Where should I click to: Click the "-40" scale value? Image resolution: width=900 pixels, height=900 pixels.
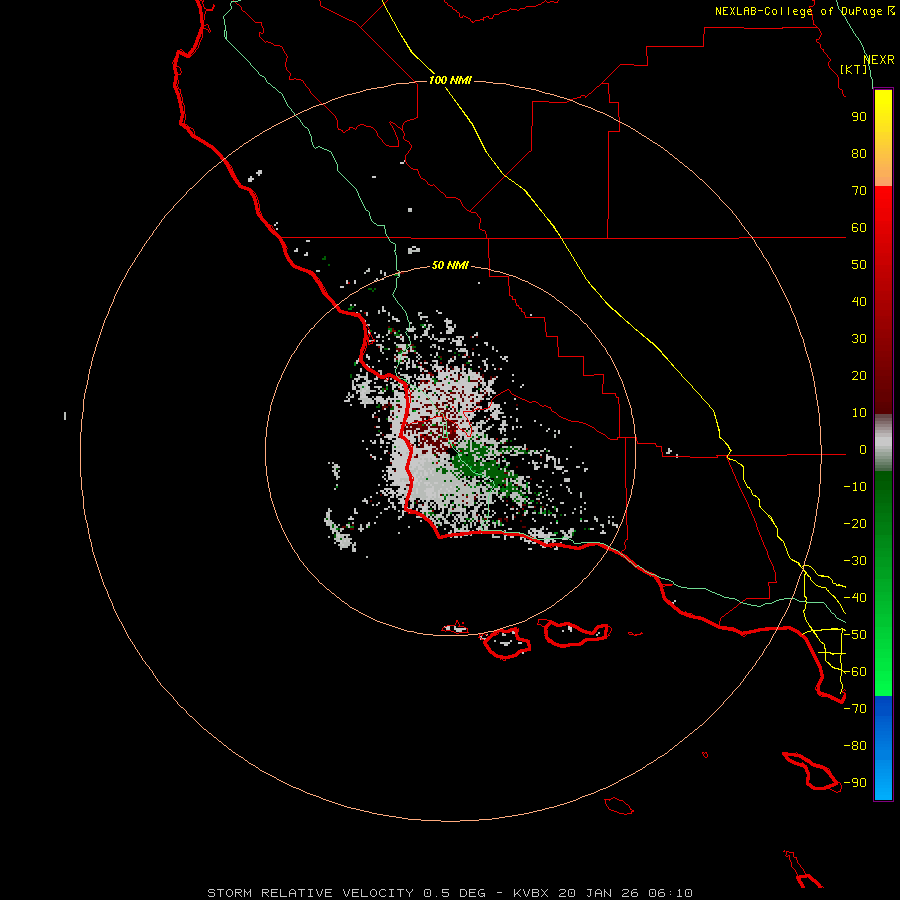click(x=855, y=598)
